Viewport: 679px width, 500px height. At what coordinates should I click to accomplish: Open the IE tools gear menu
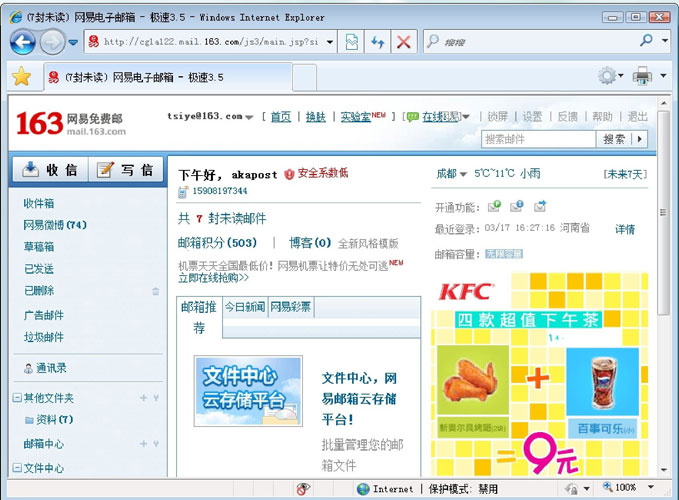[x=610, y=76]
